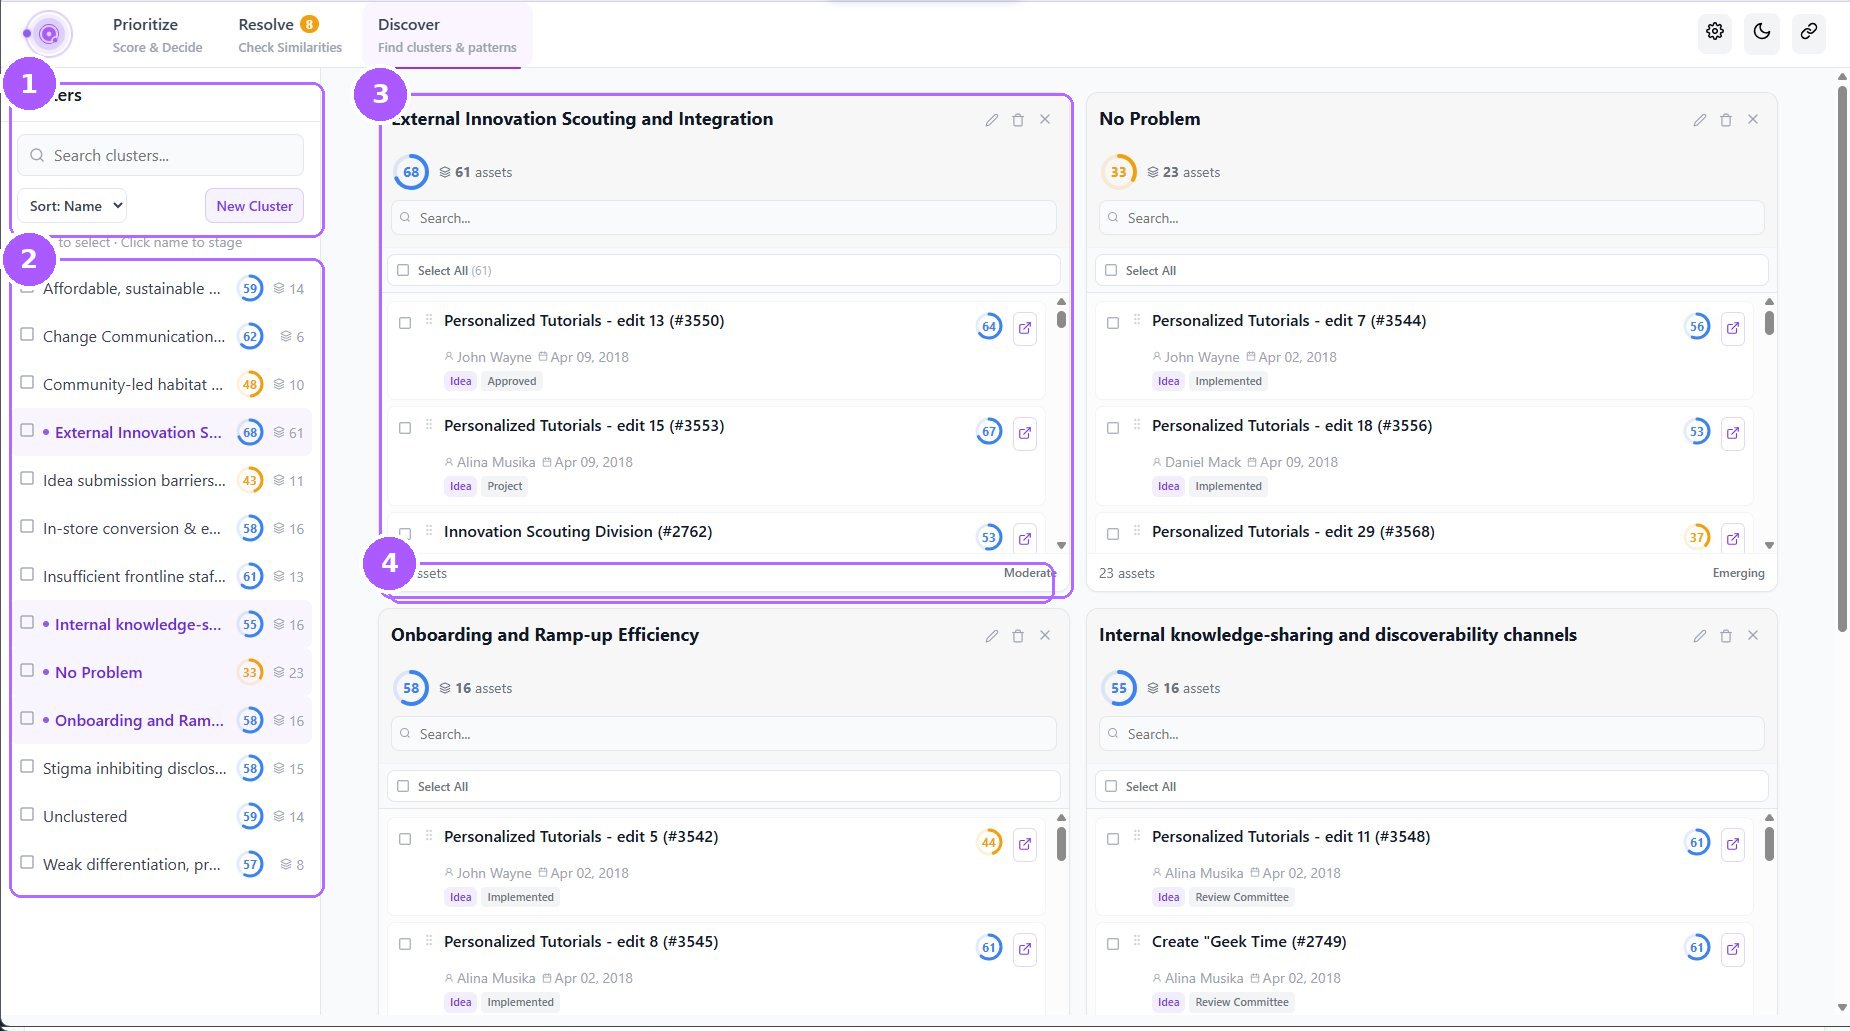1850x1031 pixels.
Task: Click Search field in Internal knowledge-sharing card
Action: click(1431, 734)
